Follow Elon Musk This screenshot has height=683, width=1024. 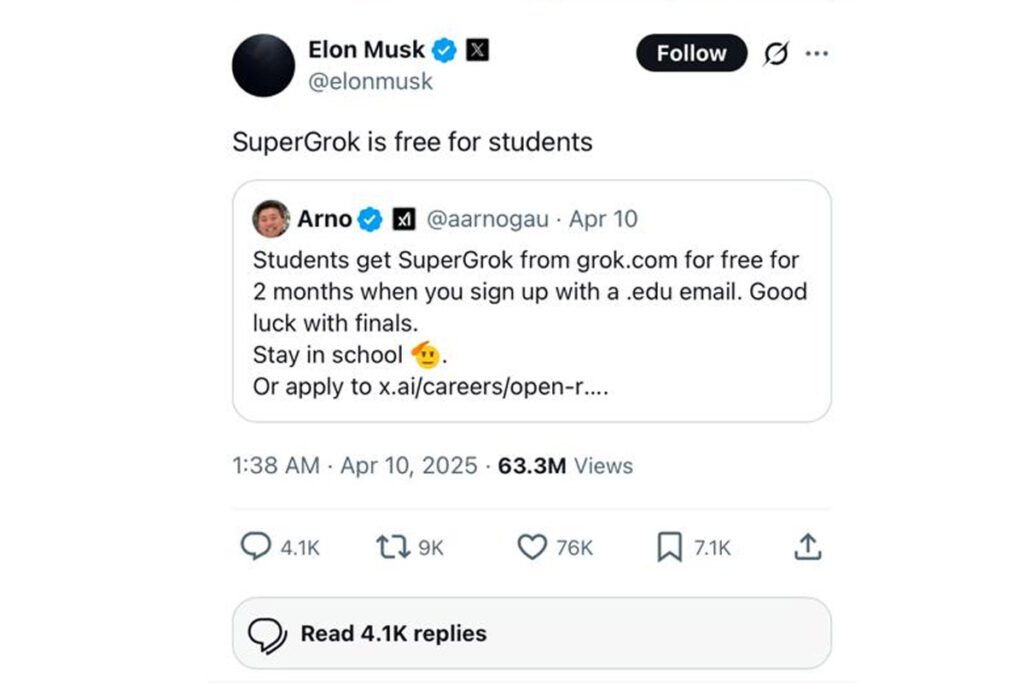[691, 54]
